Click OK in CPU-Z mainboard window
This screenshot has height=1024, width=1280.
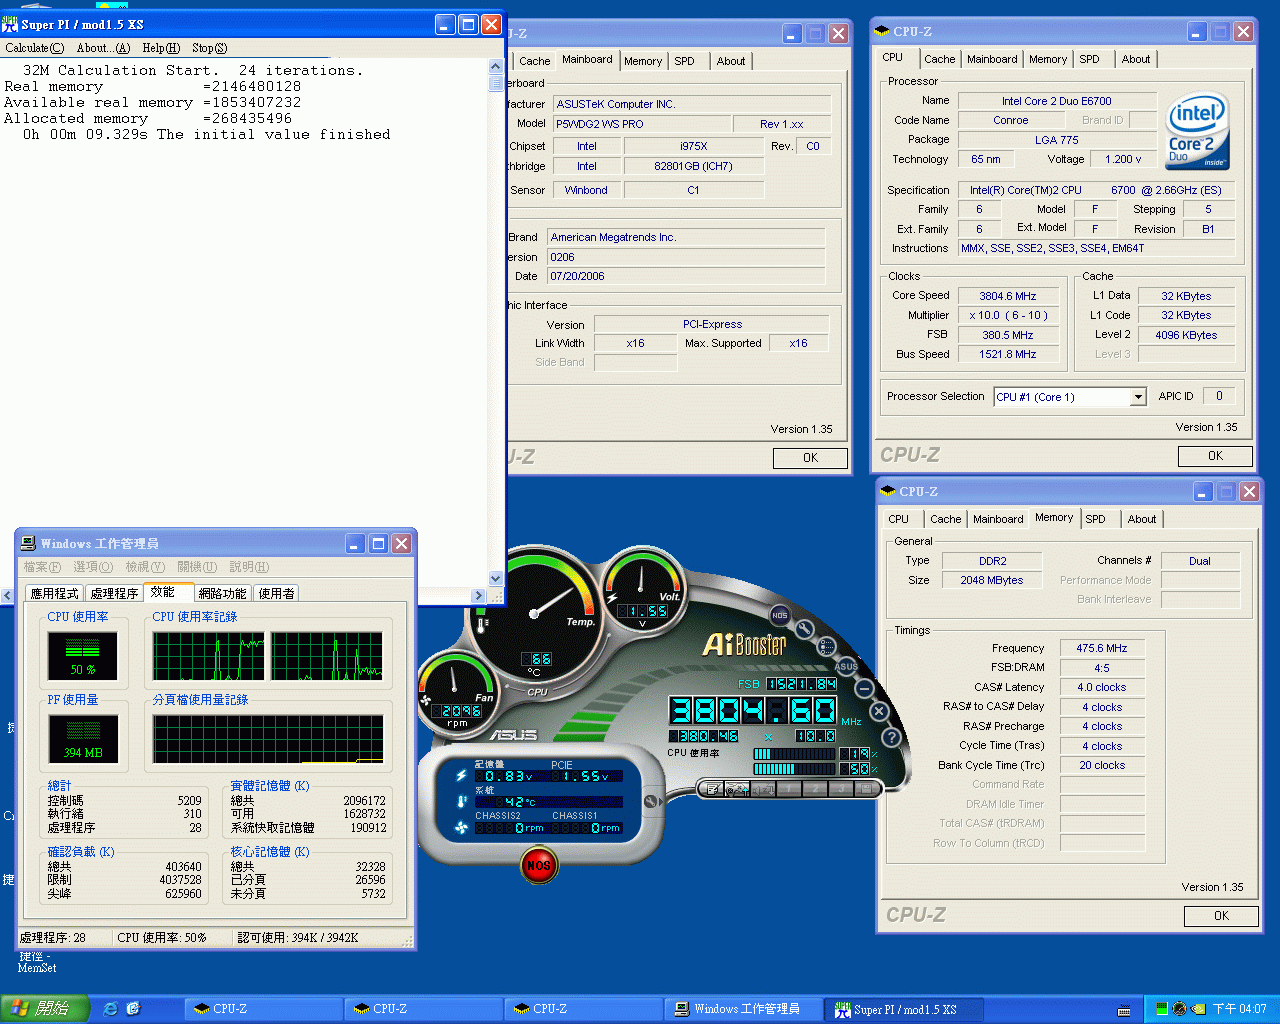pos(810,458)
